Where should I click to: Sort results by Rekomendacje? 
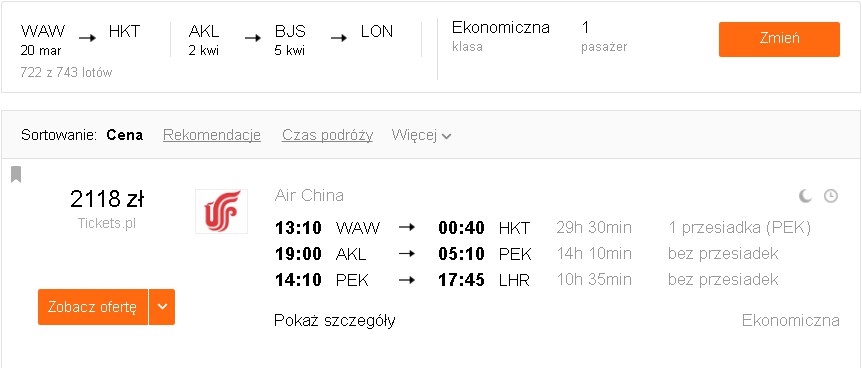212,135
